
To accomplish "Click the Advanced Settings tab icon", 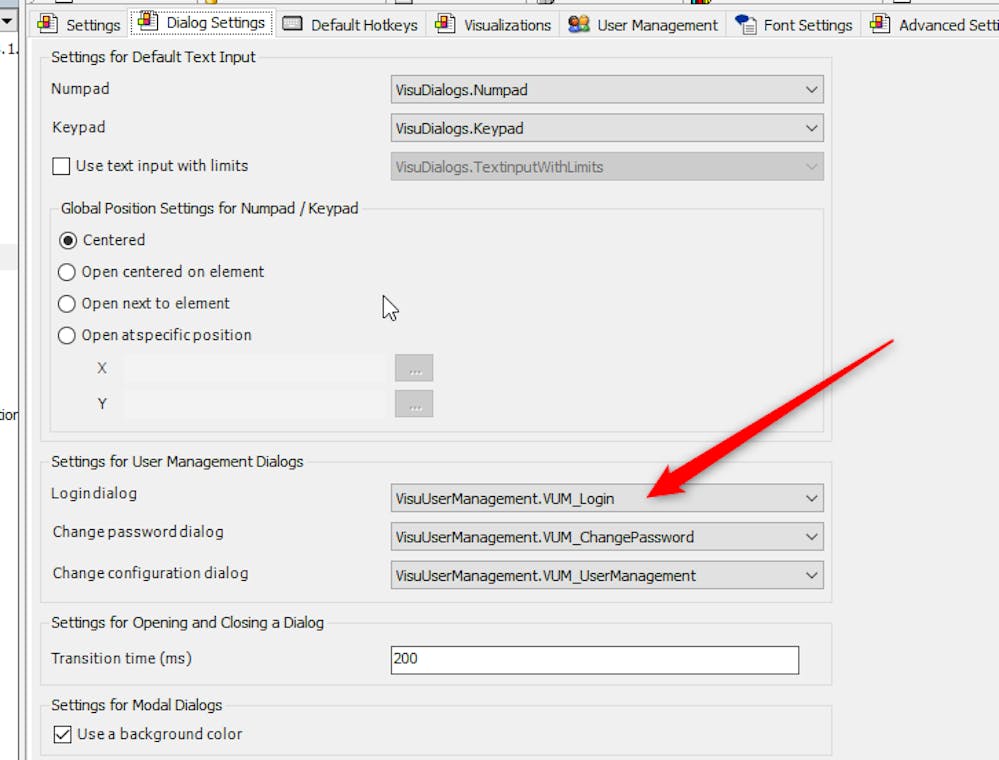I will [880, 24].
